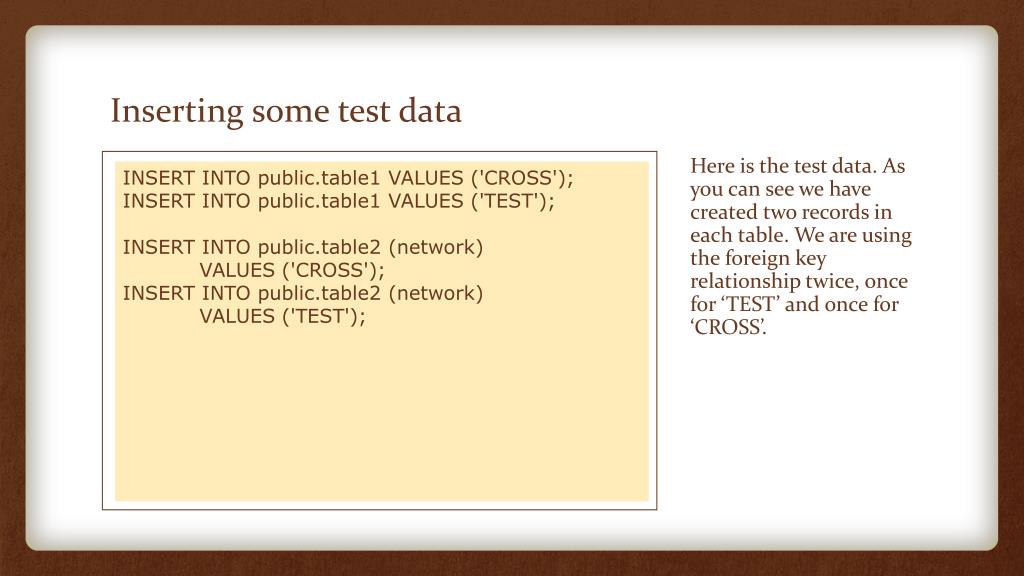Click 'you can see we have' line
The height and width of the screenshot is (576, 1024).
[780, 189]
